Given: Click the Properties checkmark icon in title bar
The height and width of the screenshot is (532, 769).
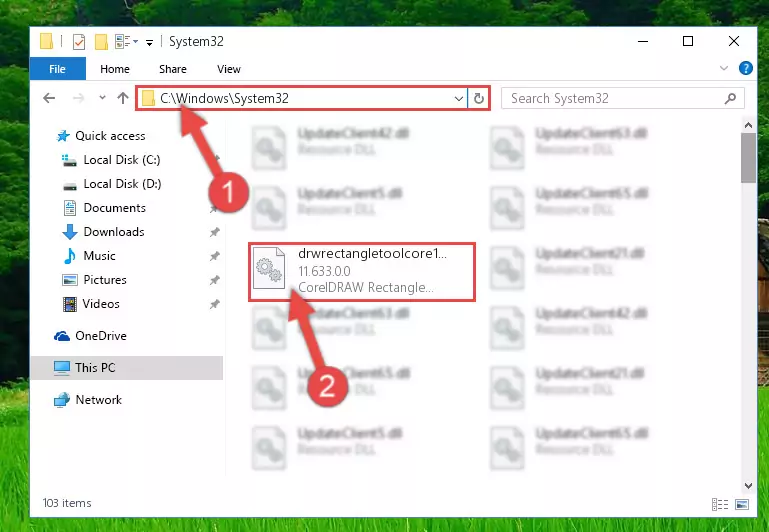Looking at the screenshot, I should (78, 42).
